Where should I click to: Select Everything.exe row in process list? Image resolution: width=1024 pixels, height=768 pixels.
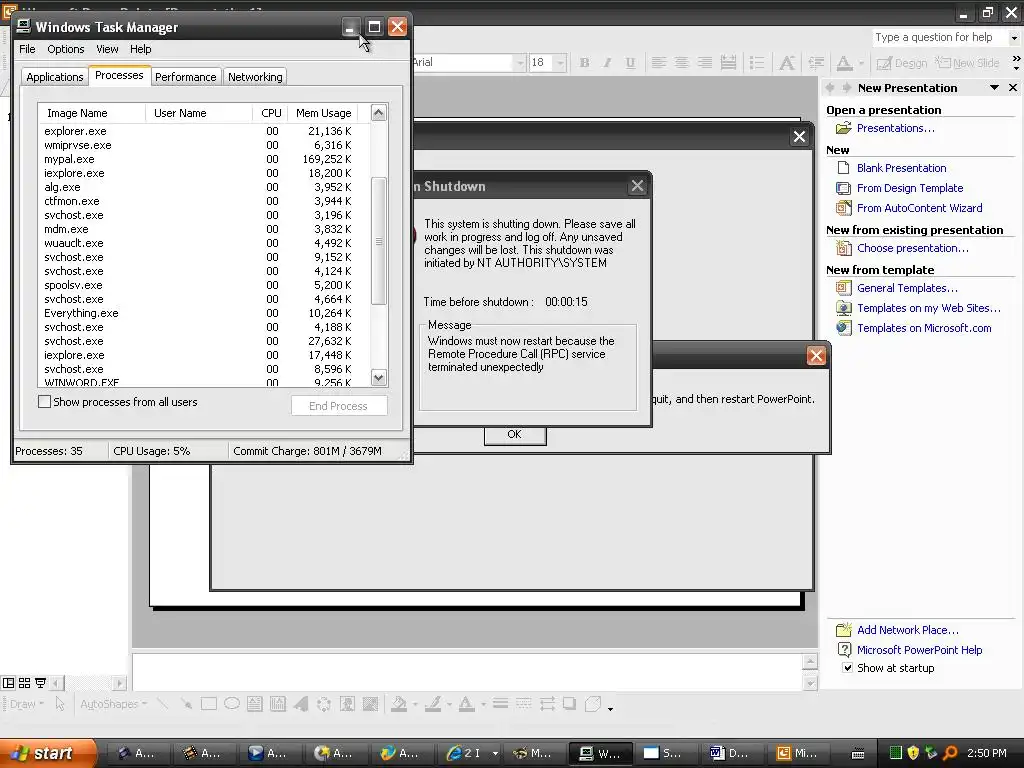(204, 313)
